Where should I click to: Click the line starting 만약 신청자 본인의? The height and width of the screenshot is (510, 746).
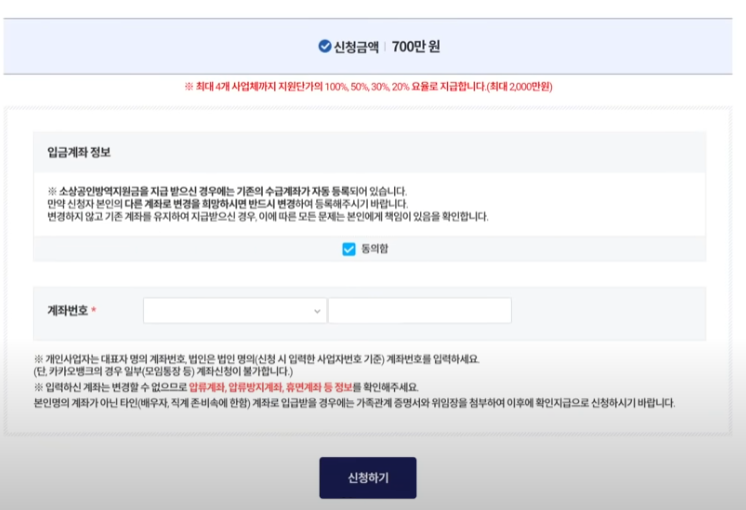point(227,204)
